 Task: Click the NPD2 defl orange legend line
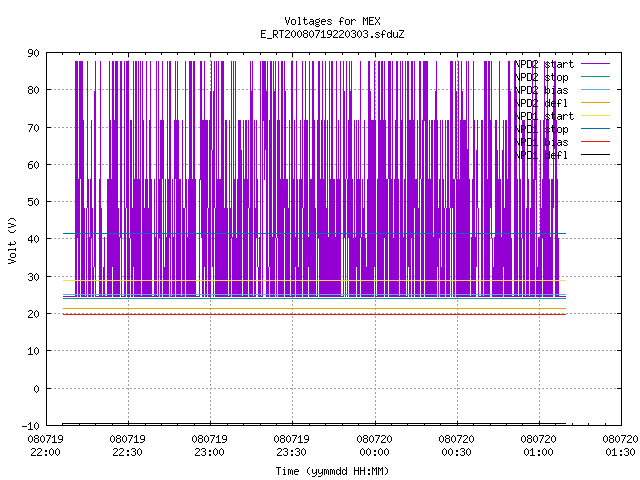click(x=595, y=102)
